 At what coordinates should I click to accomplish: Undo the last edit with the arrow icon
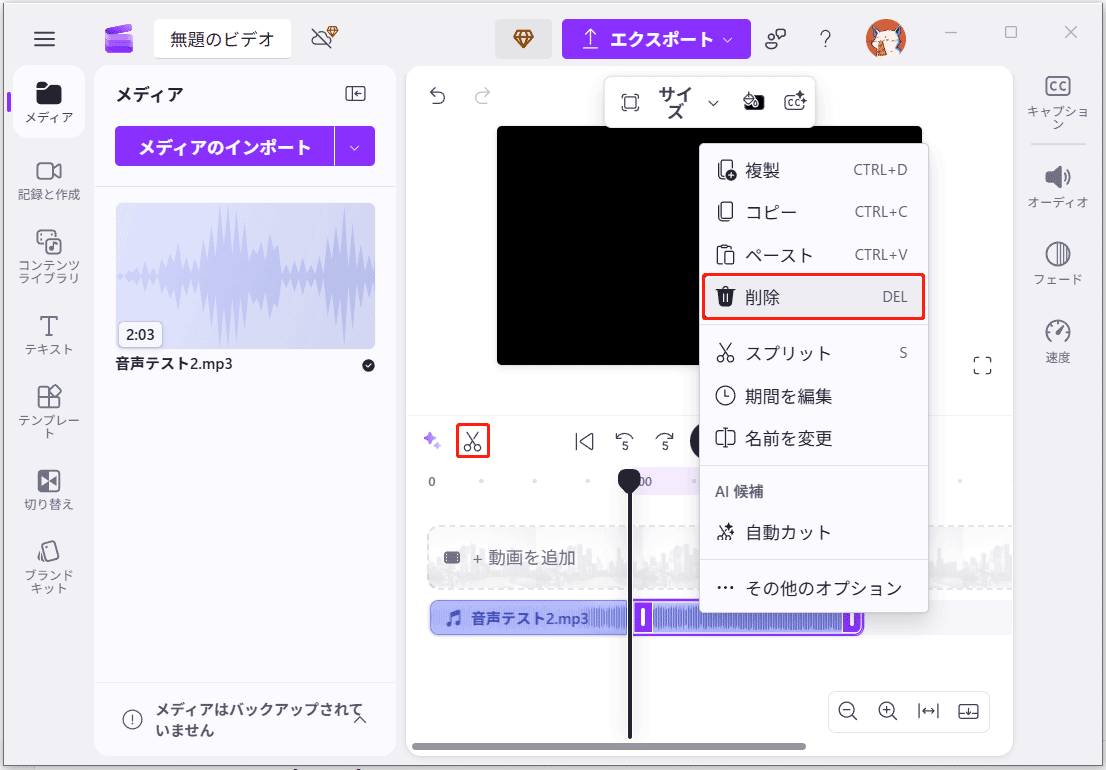click(437, 95)
